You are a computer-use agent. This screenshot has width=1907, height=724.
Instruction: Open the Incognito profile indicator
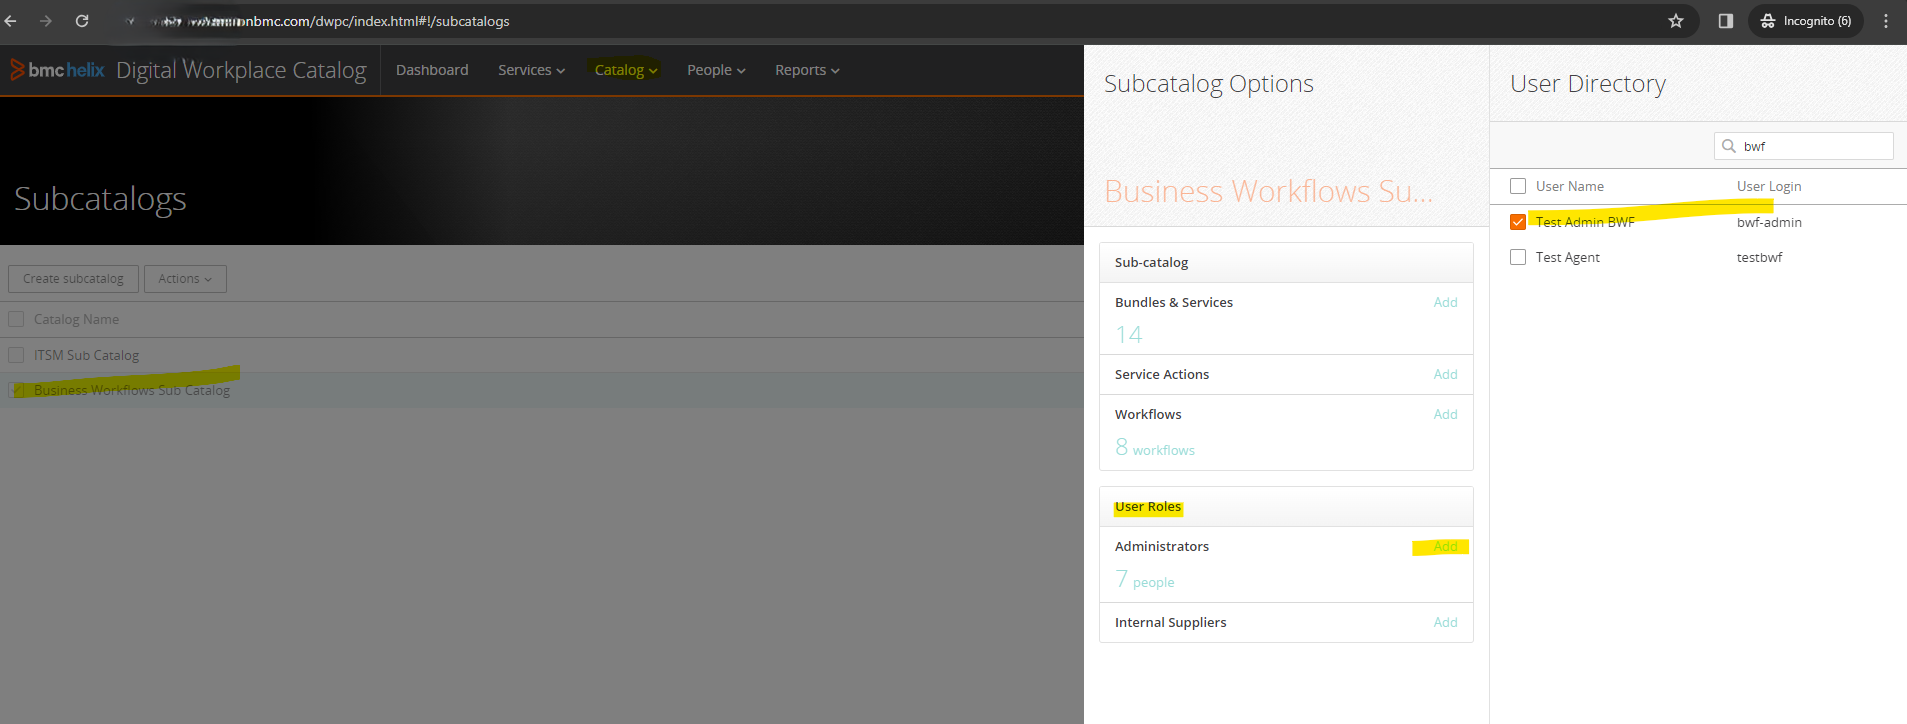pos(1806,21)
